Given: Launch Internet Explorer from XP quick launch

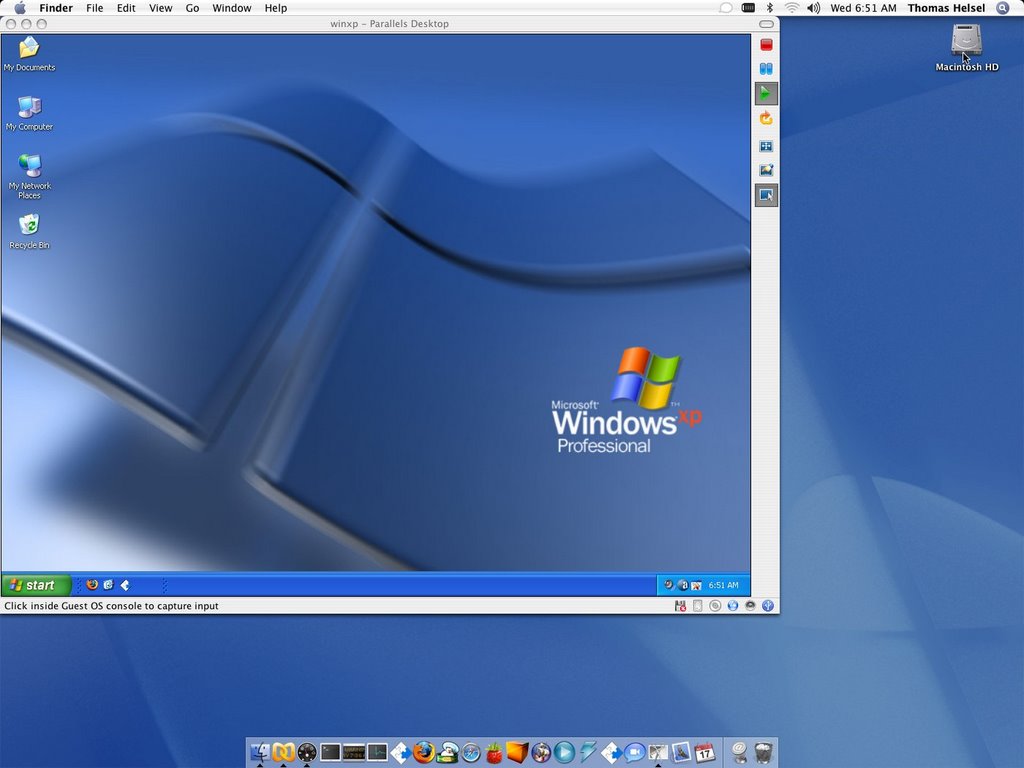Looking at the screenshot, I should coord(108,585).
